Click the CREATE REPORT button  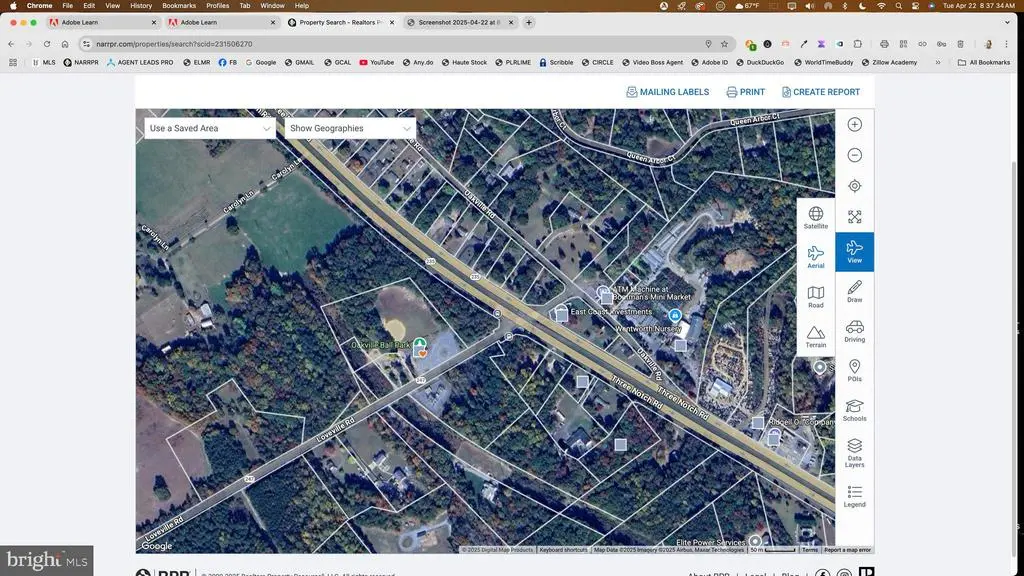click(820, 92)
